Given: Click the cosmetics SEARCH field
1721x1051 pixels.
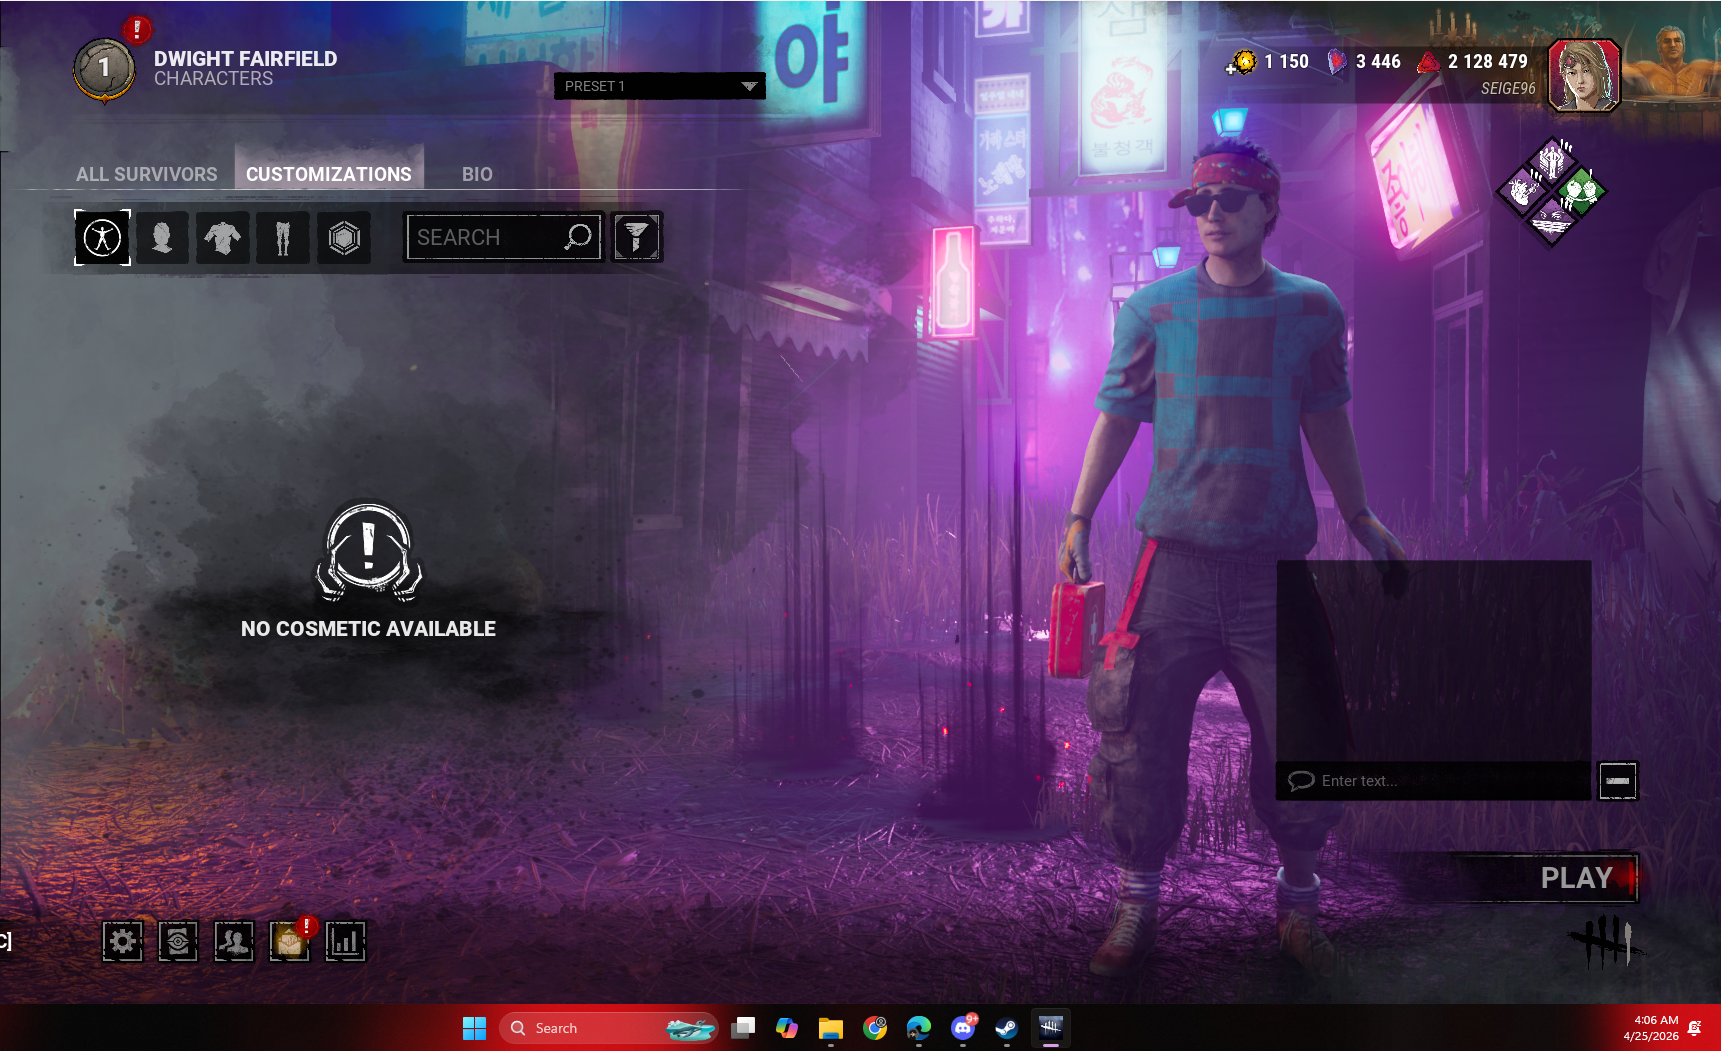Looking at the screenshot, I should coord(504,237).
